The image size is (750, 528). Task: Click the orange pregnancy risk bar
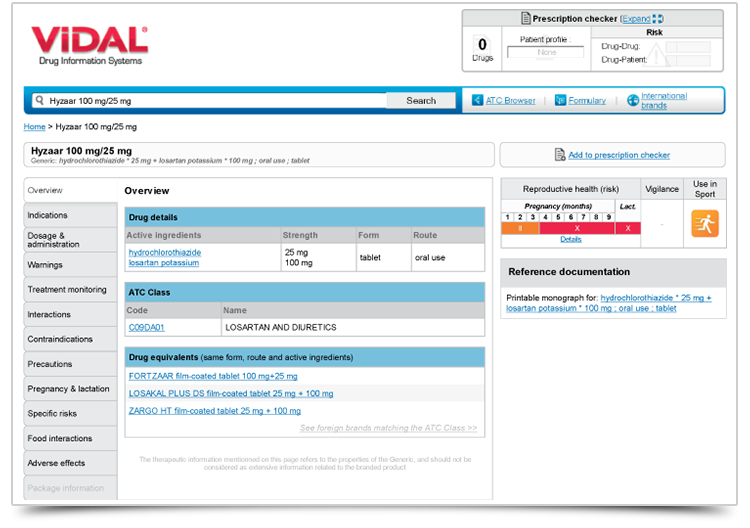coord(520,228)
